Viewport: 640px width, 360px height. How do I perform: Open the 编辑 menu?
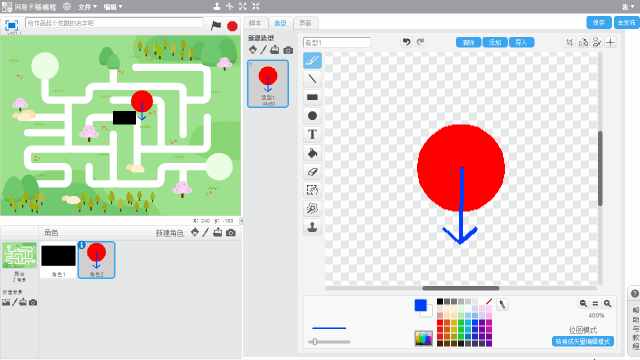pos(113,7)
